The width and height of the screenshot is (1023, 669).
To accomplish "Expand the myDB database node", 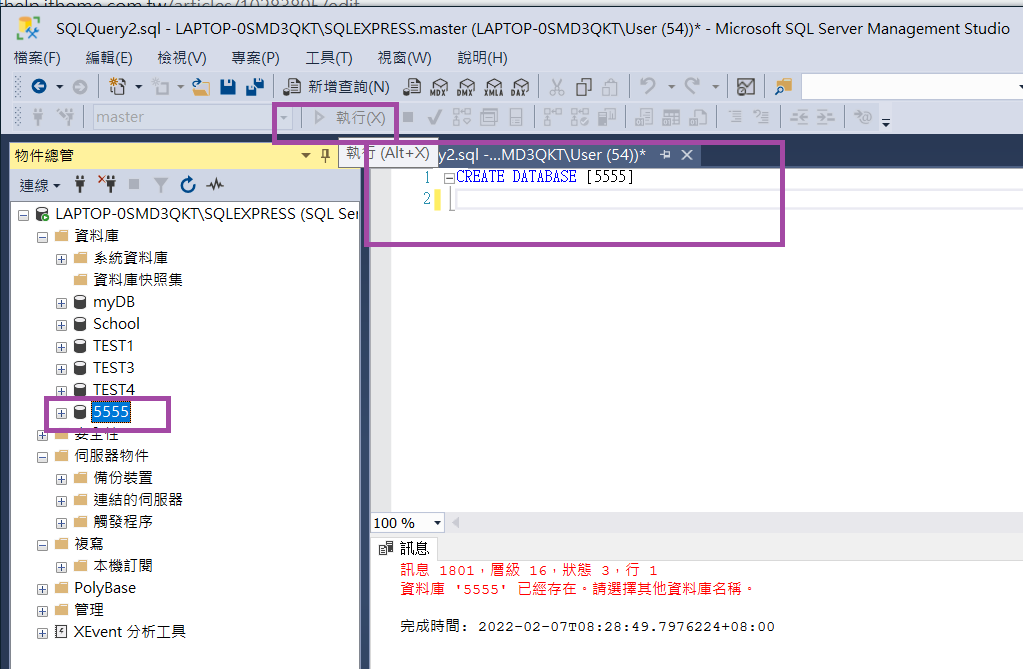I will [61, 303].
